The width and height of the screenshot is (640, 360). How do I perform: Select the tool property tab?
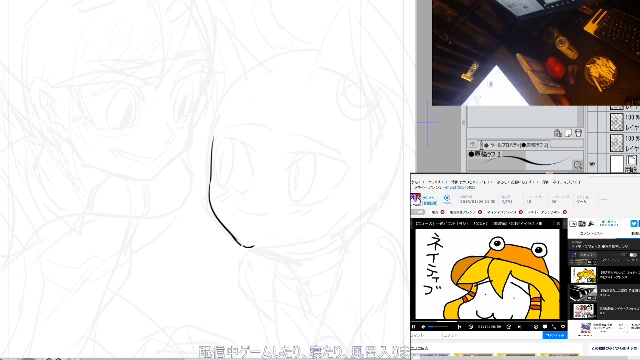(x=516, y=145)
